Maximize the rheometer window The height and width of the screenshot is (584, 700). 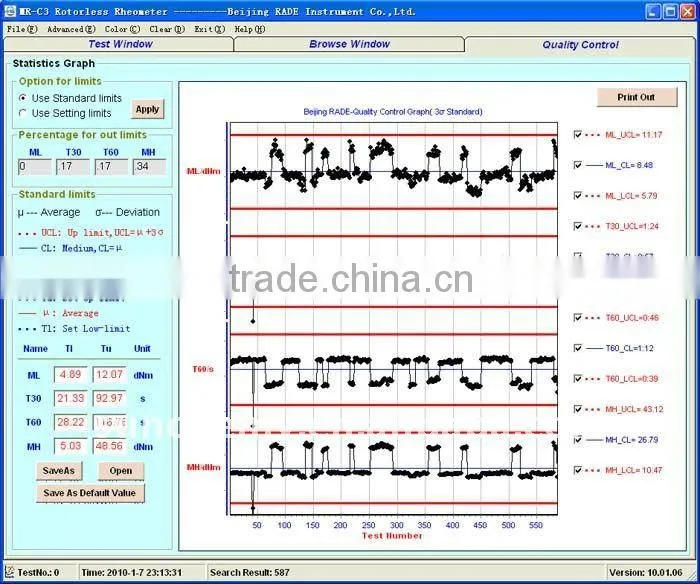pyautogui.click(x=670, y=11)
